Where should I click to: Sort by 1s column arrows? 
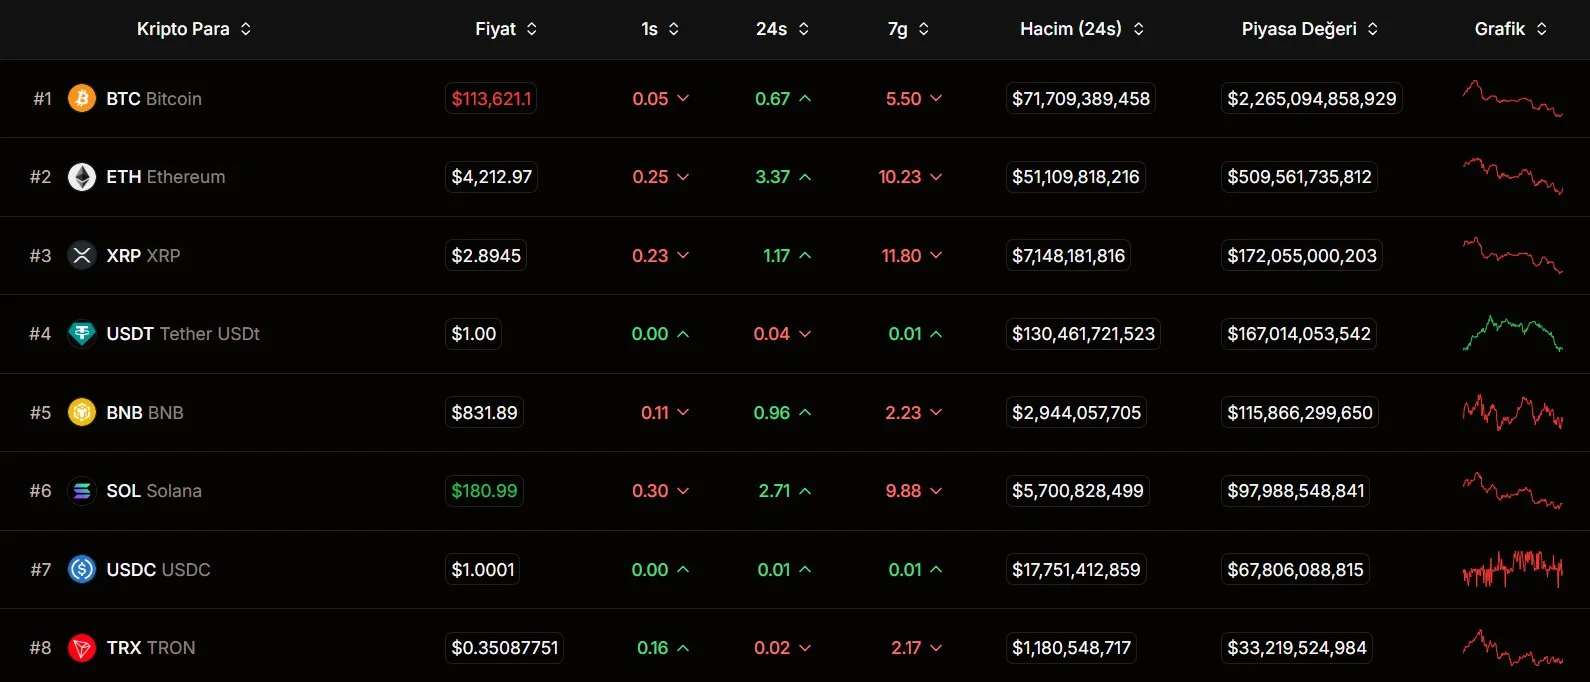(674, 29)
